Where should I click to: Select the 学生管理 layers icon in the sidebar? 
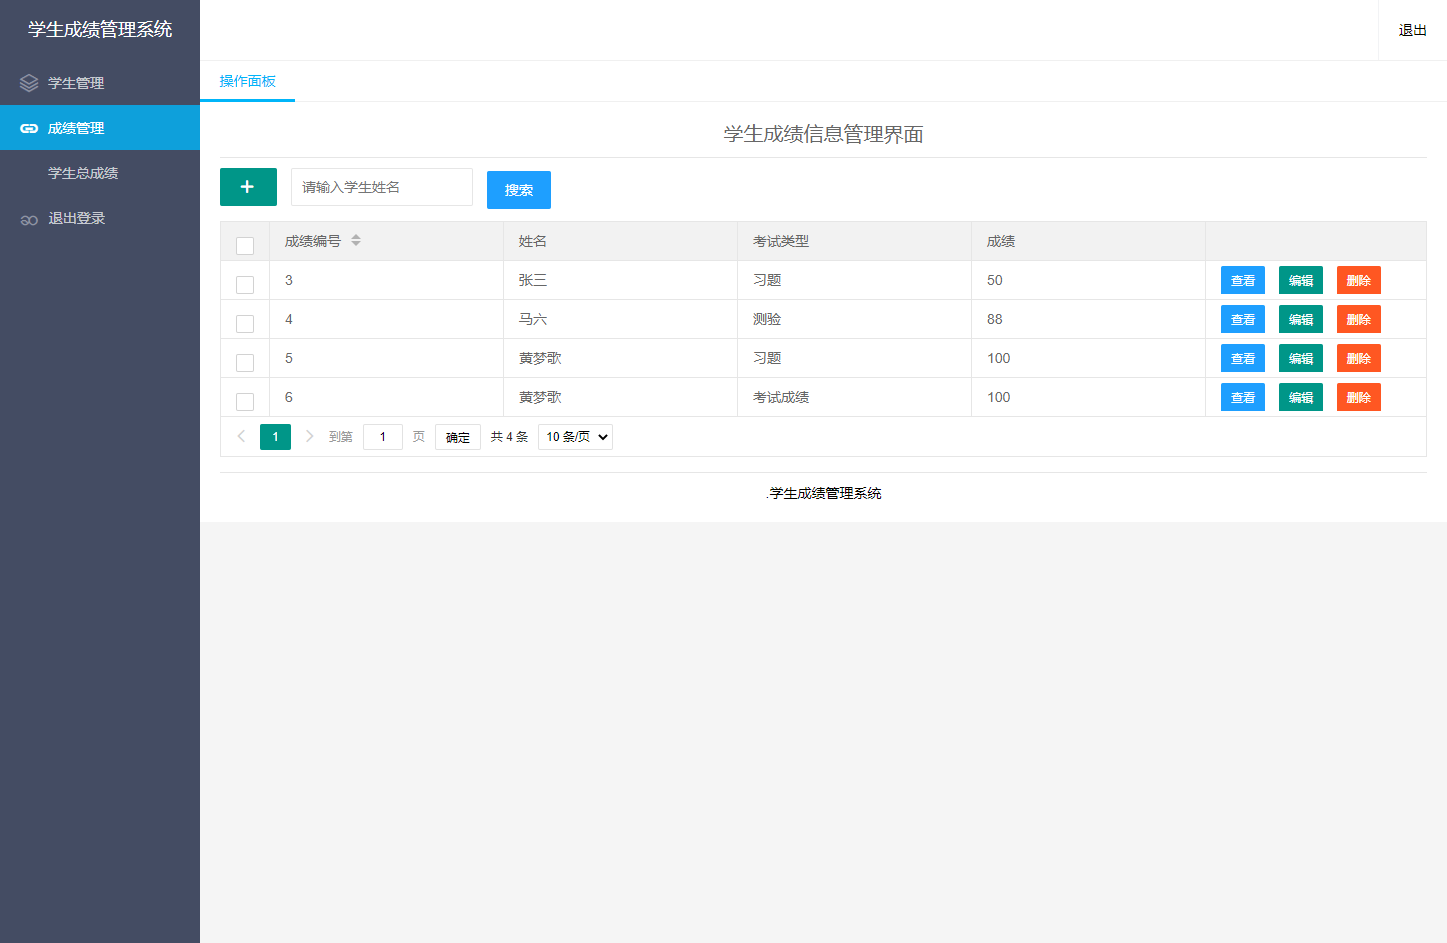[29, 82]
